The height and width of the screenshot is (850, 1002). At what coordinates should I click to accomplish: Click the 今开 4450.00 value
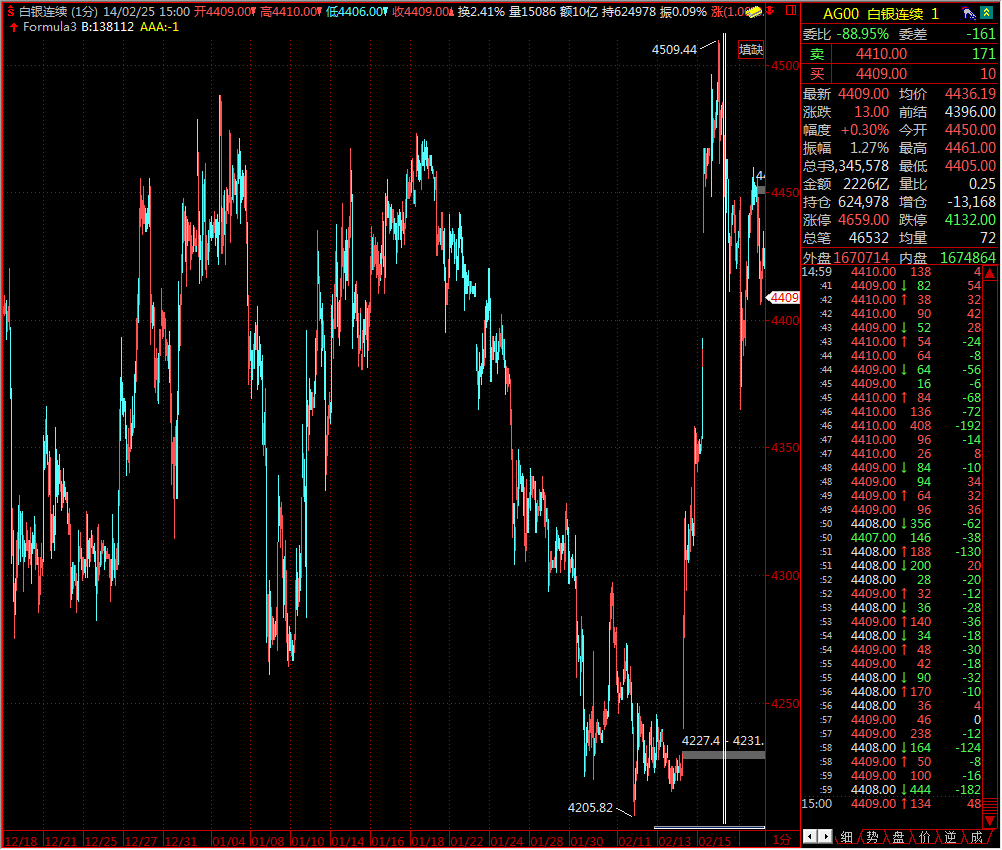point(970,130)
